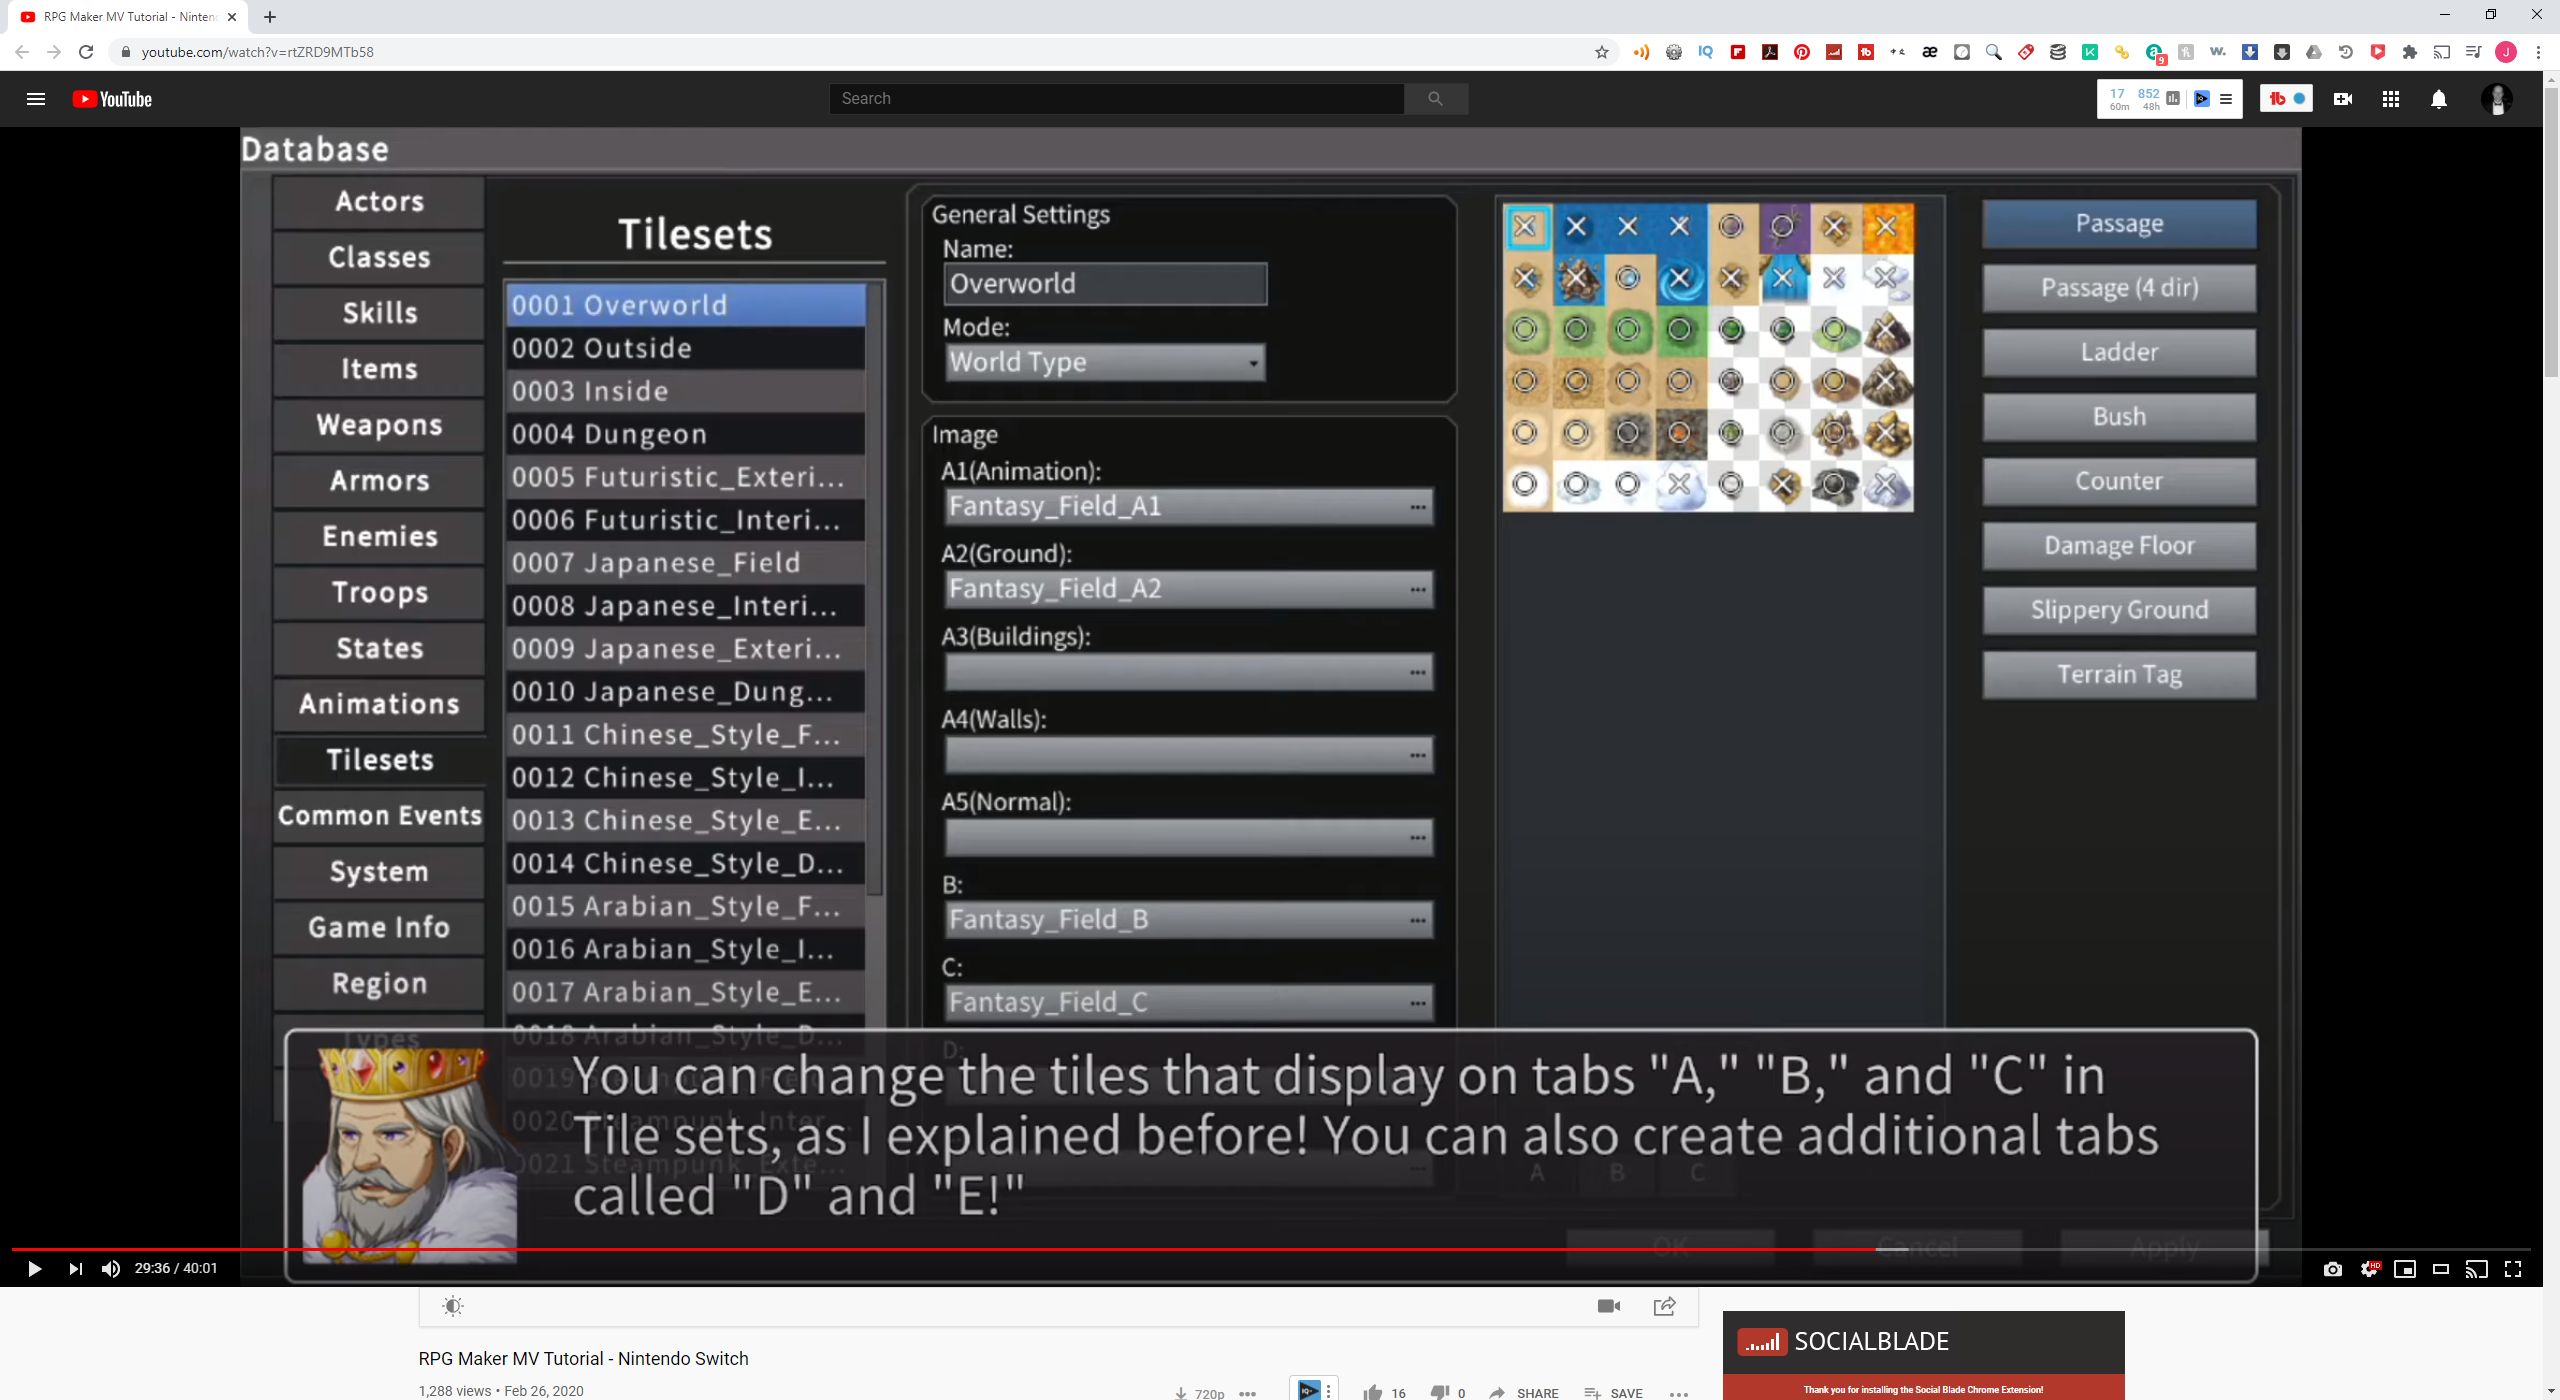Bookmark this page with the star icon
The height and width of the screenshot is (1400, 2560).
[1602, 52]
